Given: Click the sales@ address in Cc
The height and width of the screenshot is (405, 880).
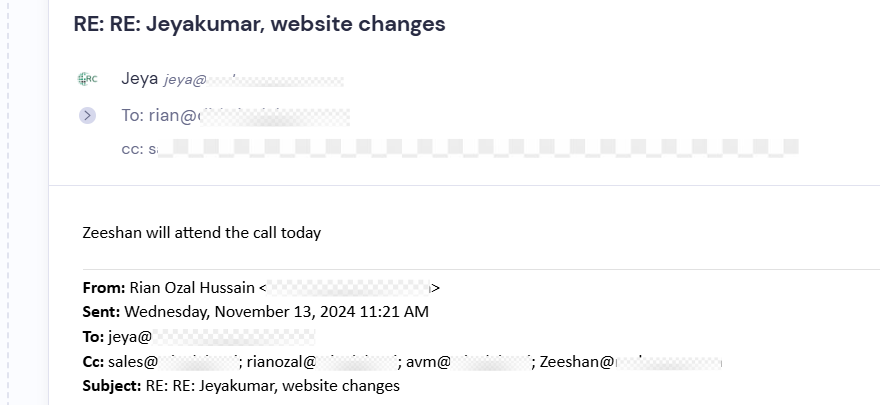Looking at the screenshot, I should pyautogui.click(x=175, y=362).
